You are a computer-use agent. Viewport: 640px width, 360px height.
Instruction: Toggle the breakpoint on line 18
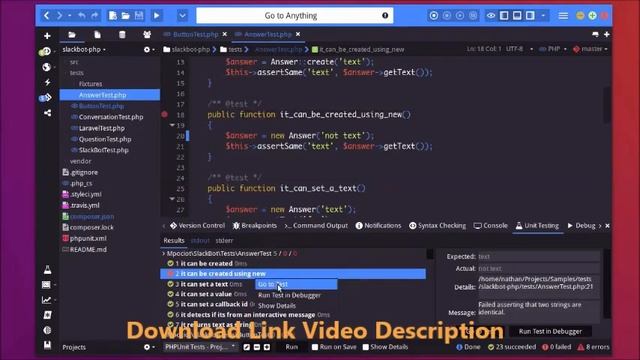pyautogui.click(x=164, y=115)
